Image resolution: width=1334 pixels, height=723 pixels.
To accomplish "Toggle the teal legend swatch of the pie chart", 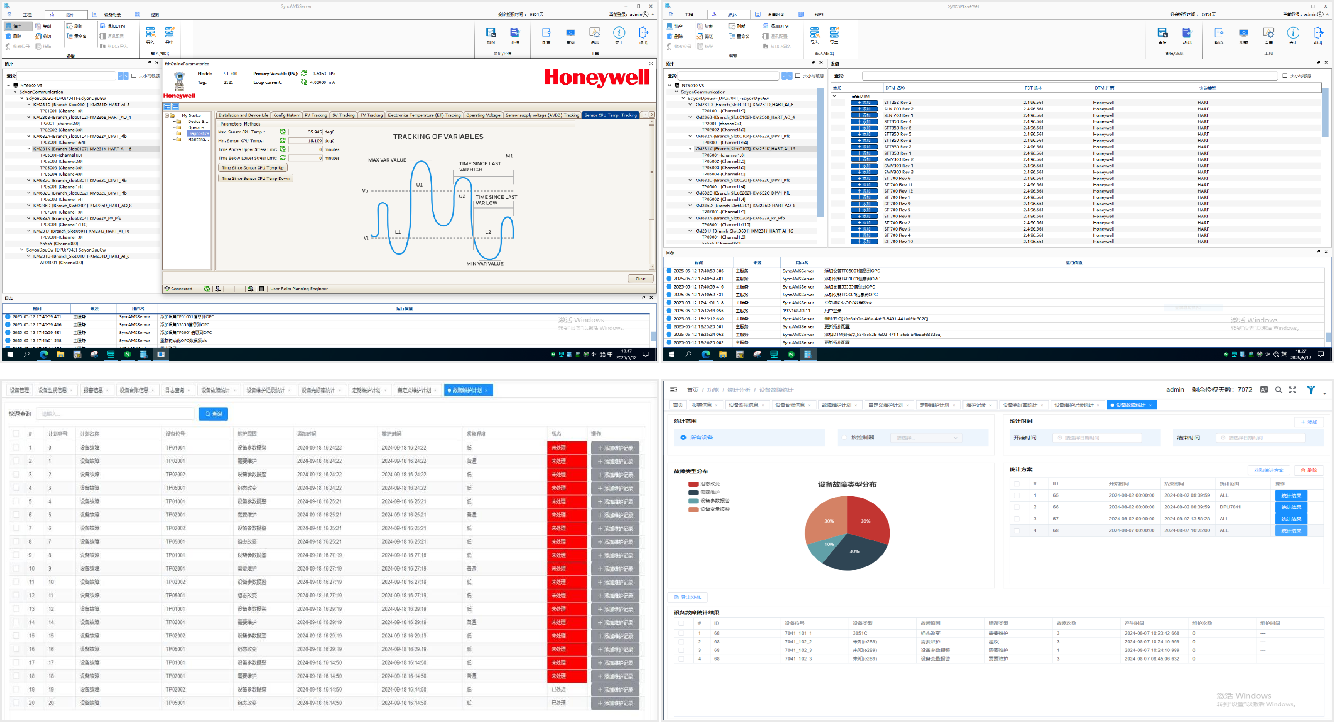I will pos(693,500).
